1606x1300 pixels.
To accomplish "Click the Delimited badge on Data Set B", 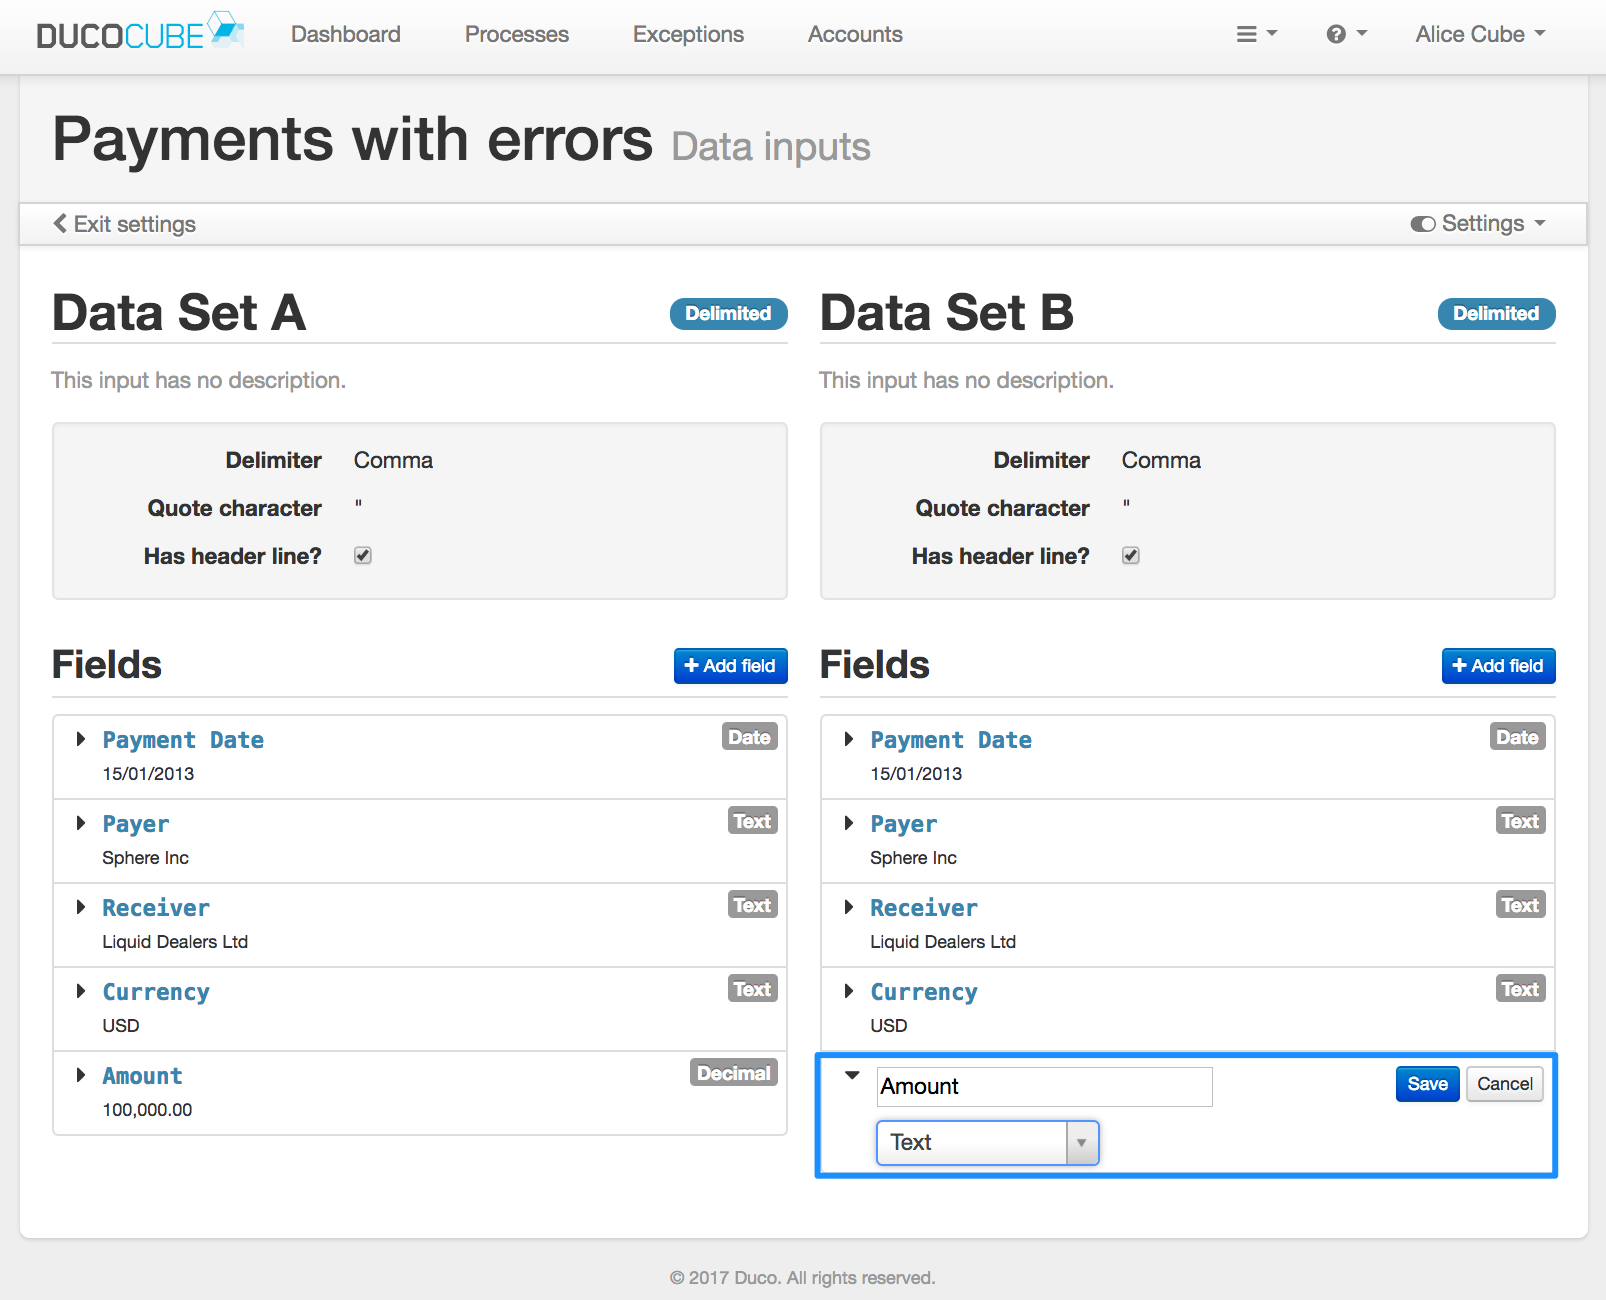I will (1496, 314).
